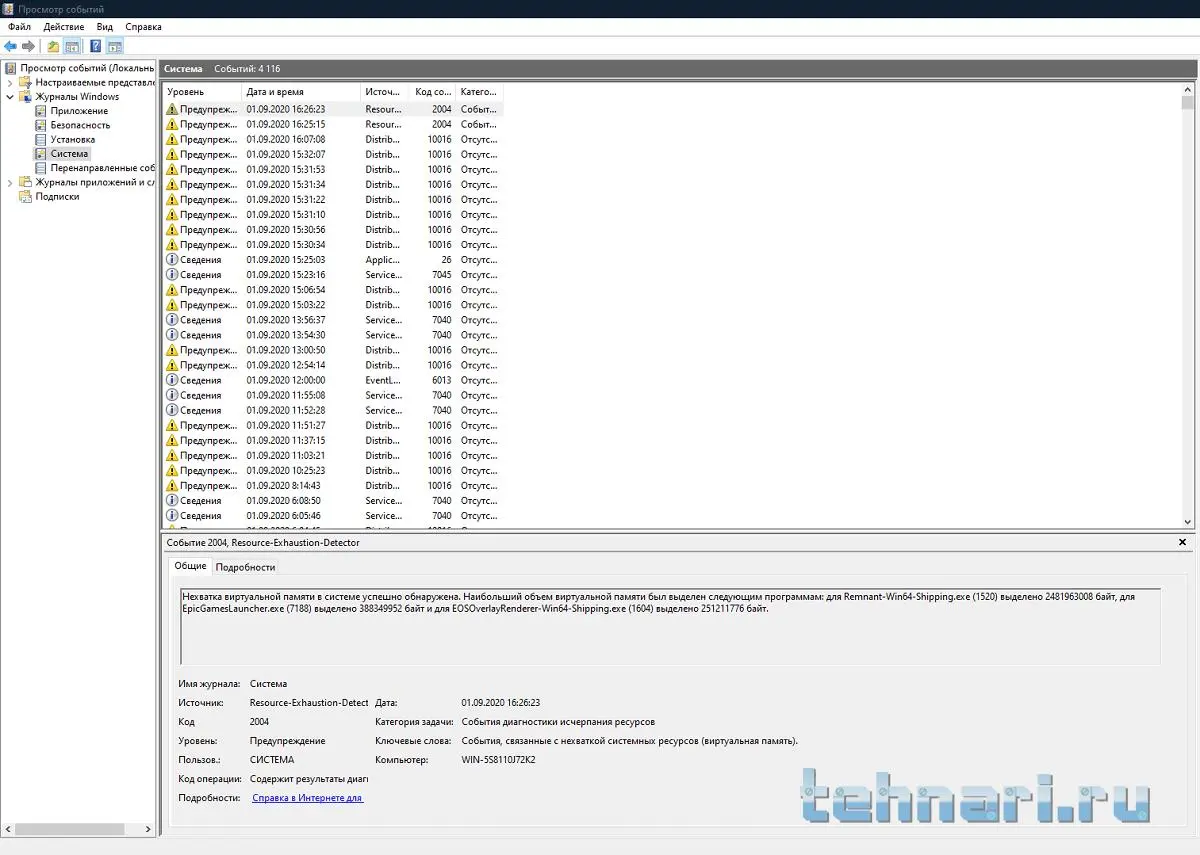Select the event dated 01.09.2020 11:55:08

click(333, 395)
